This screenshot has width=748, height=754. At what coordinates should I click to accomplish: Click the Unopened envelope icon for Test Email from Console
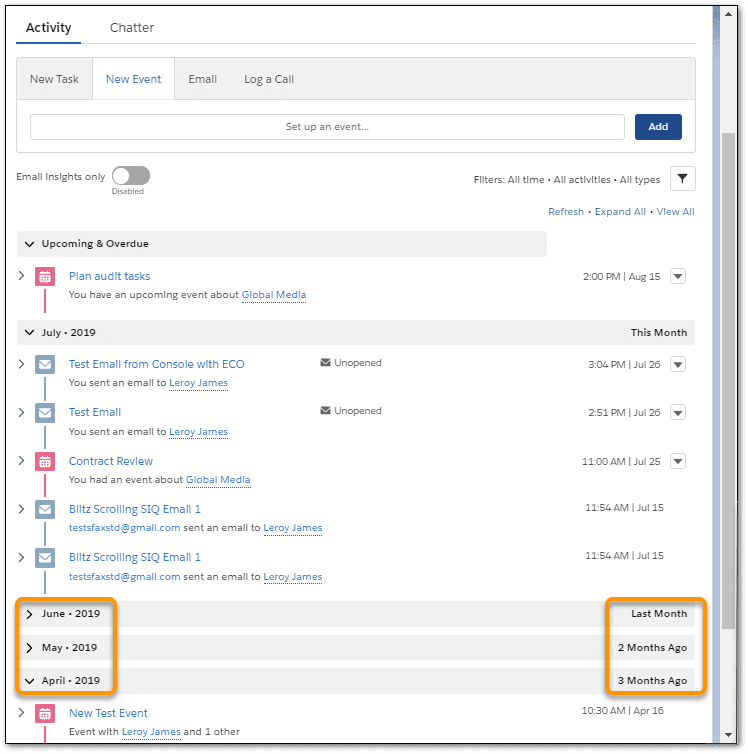click(325, 363)
